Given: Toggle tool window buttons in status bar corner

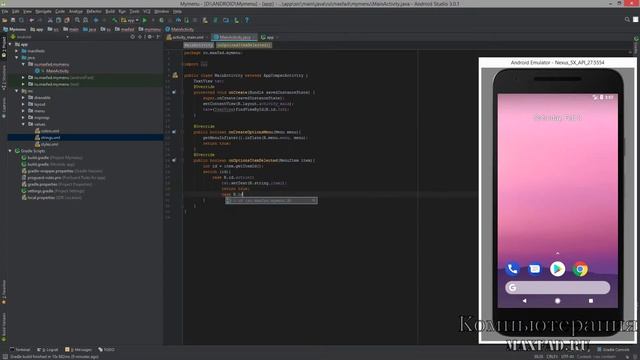Looking at the screenshot, I should coord(5,357).
